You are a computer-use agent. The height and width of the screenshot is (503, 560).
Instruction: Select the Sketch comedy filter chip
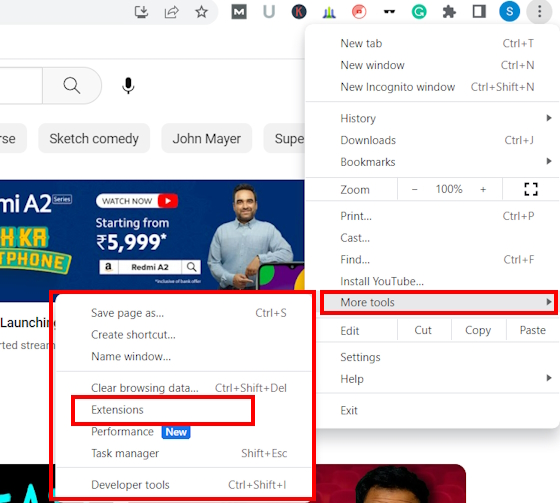[x=94, y=138]
